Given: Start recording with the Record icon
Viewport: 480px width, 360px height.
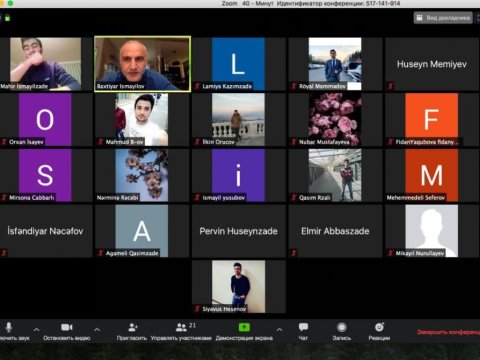Looking at the screenshot, I should tap(342, 327).
